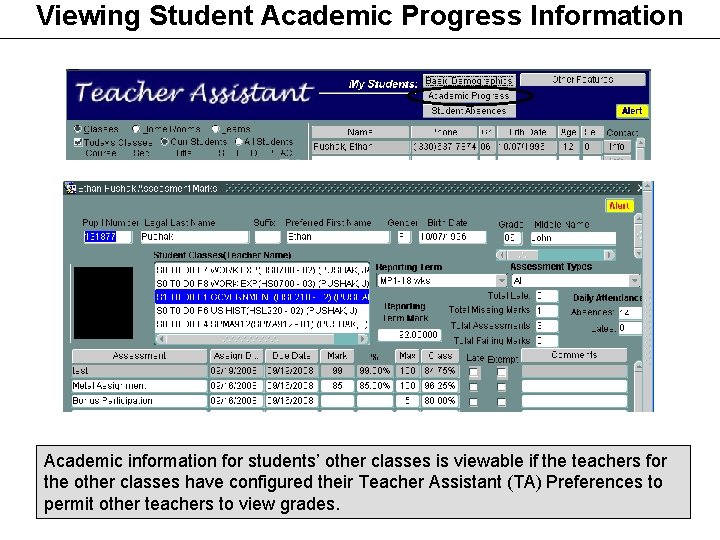Click the horizontal scrollbar right arrow under Middle Name

tap(609, 255)
